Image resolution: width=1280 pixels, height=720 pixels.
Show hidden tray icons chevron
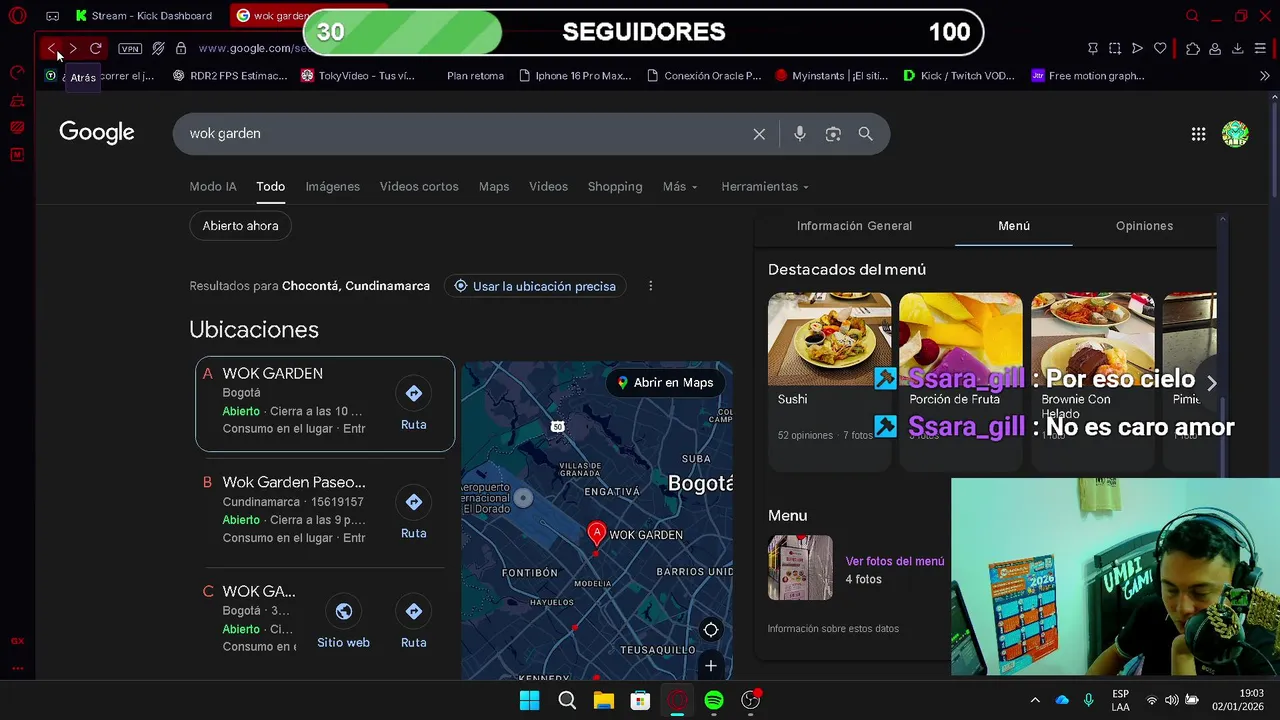[1035, 700]
